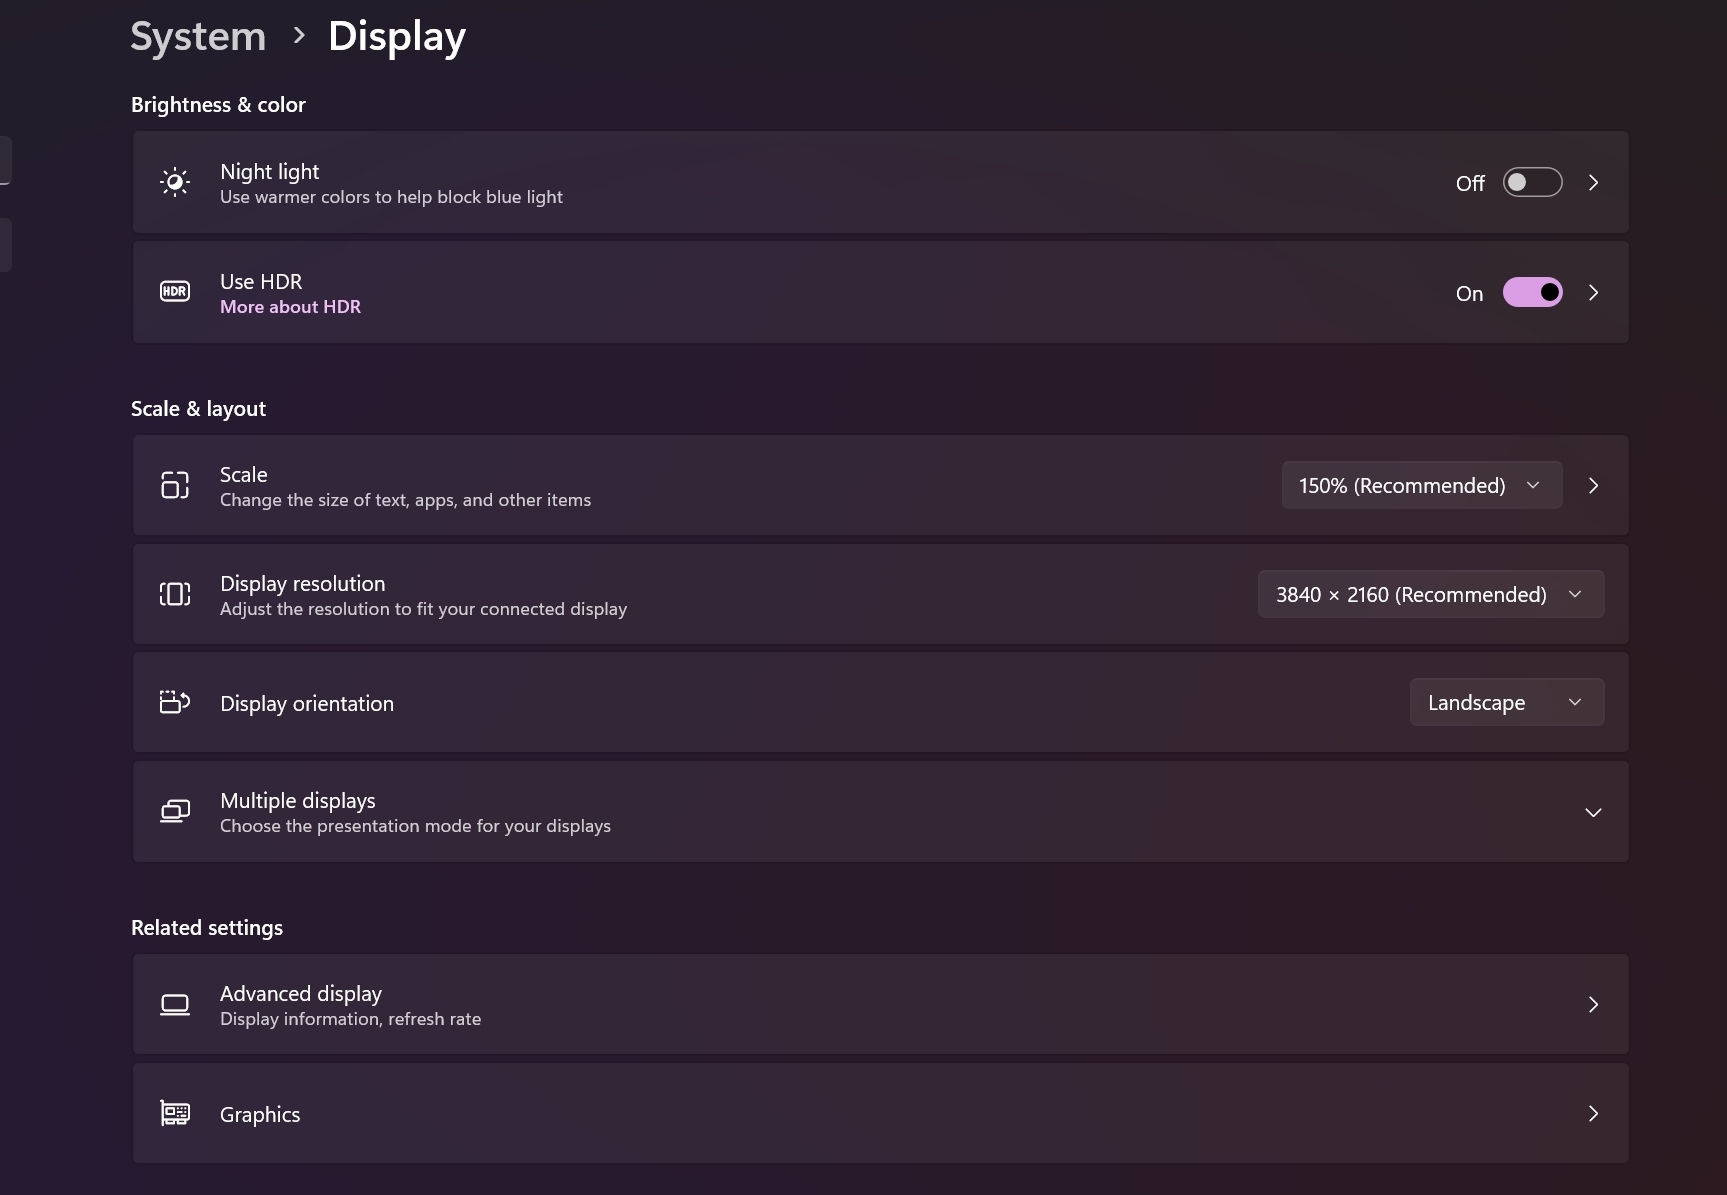Screen dimensions: 1727x1195
Task: Click the Display resolution label
Action: pos(302,583)
